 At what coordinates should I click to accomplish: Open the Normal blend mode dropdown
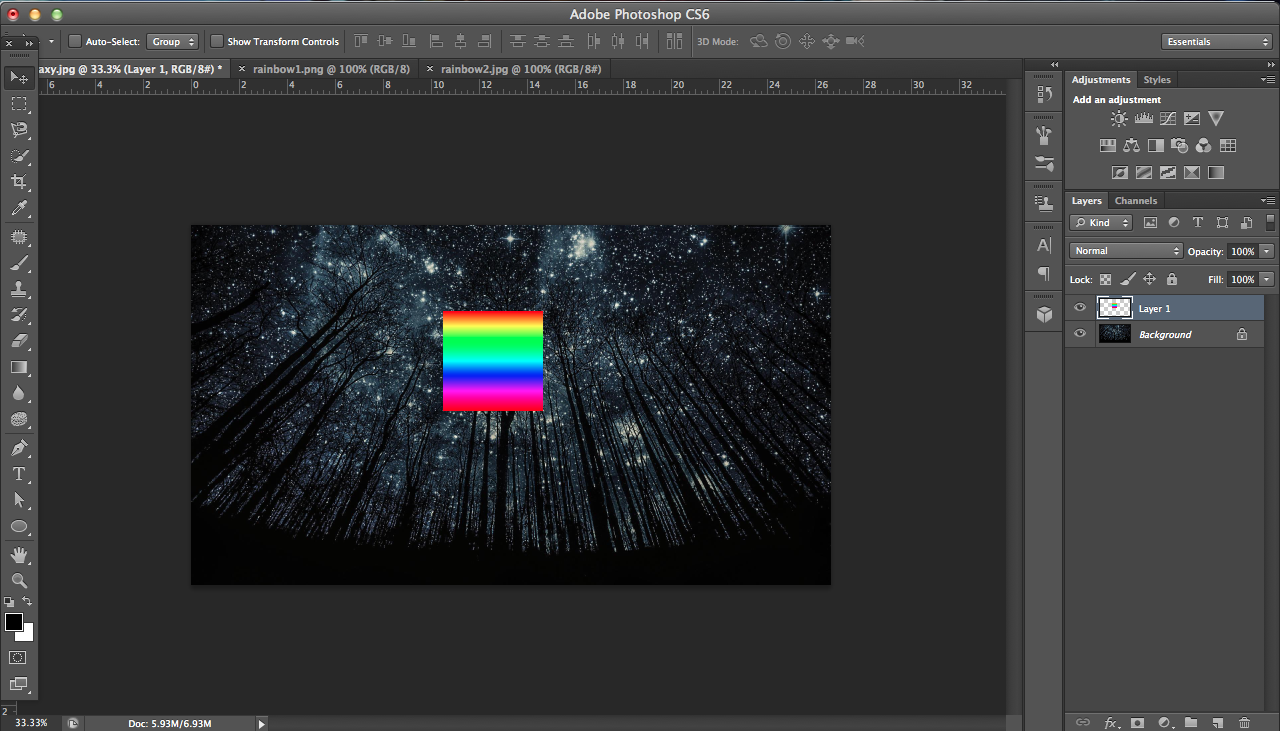click(x=1126, y=251)
